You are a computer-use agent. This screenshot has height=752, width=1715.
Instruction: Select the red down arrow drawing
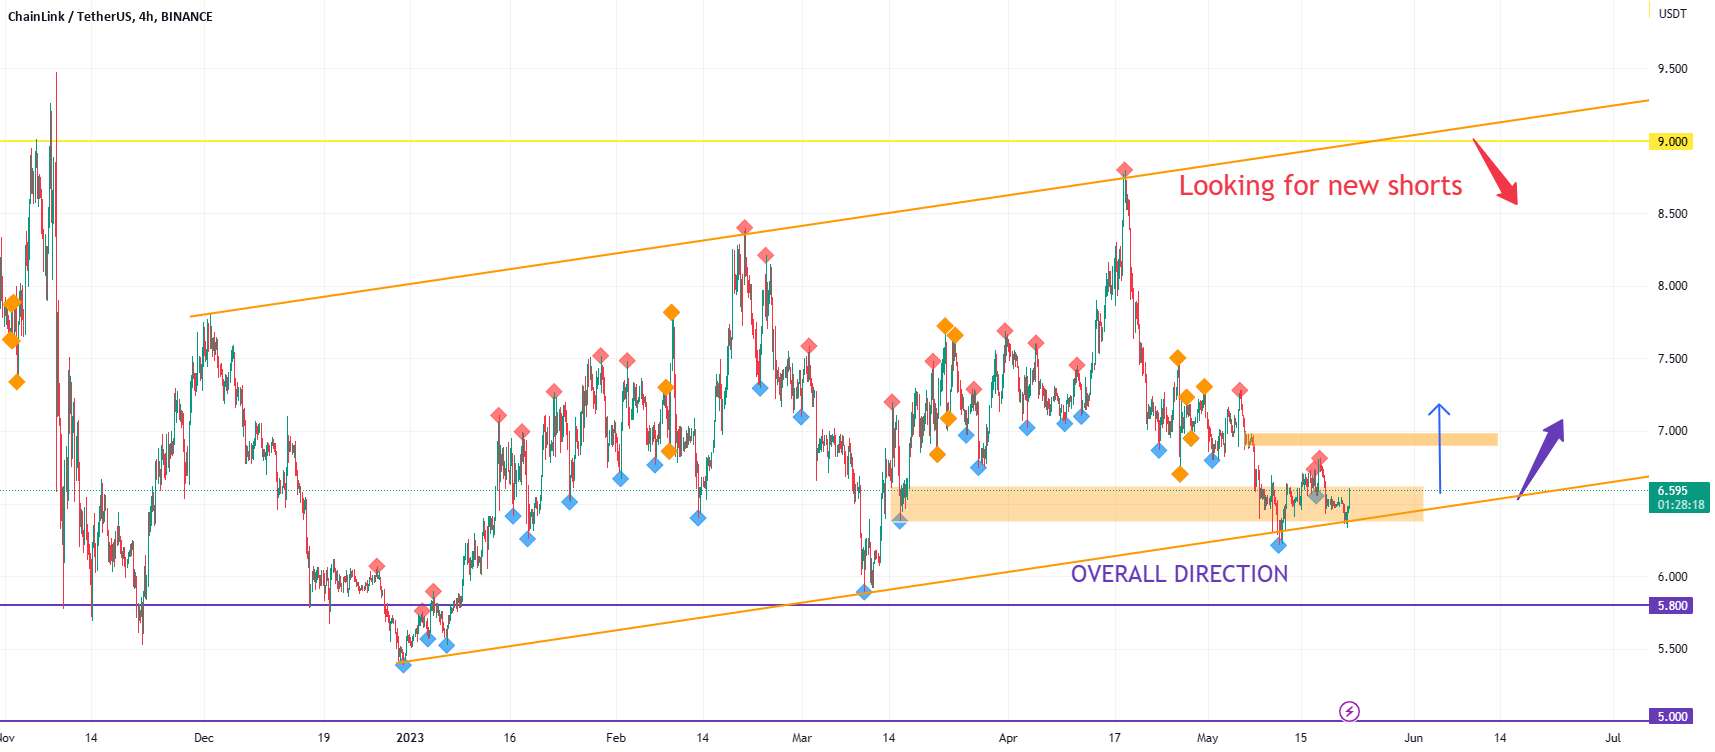pos(1495,172)
